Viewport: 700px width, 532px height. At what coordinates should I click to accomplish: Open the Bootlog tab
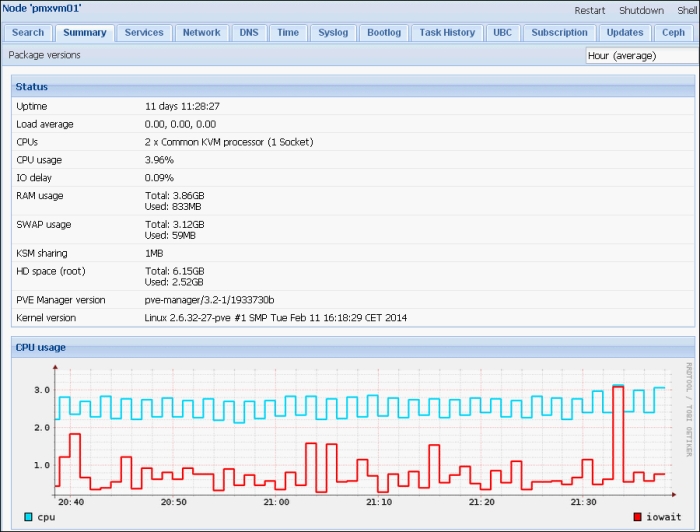384,33
